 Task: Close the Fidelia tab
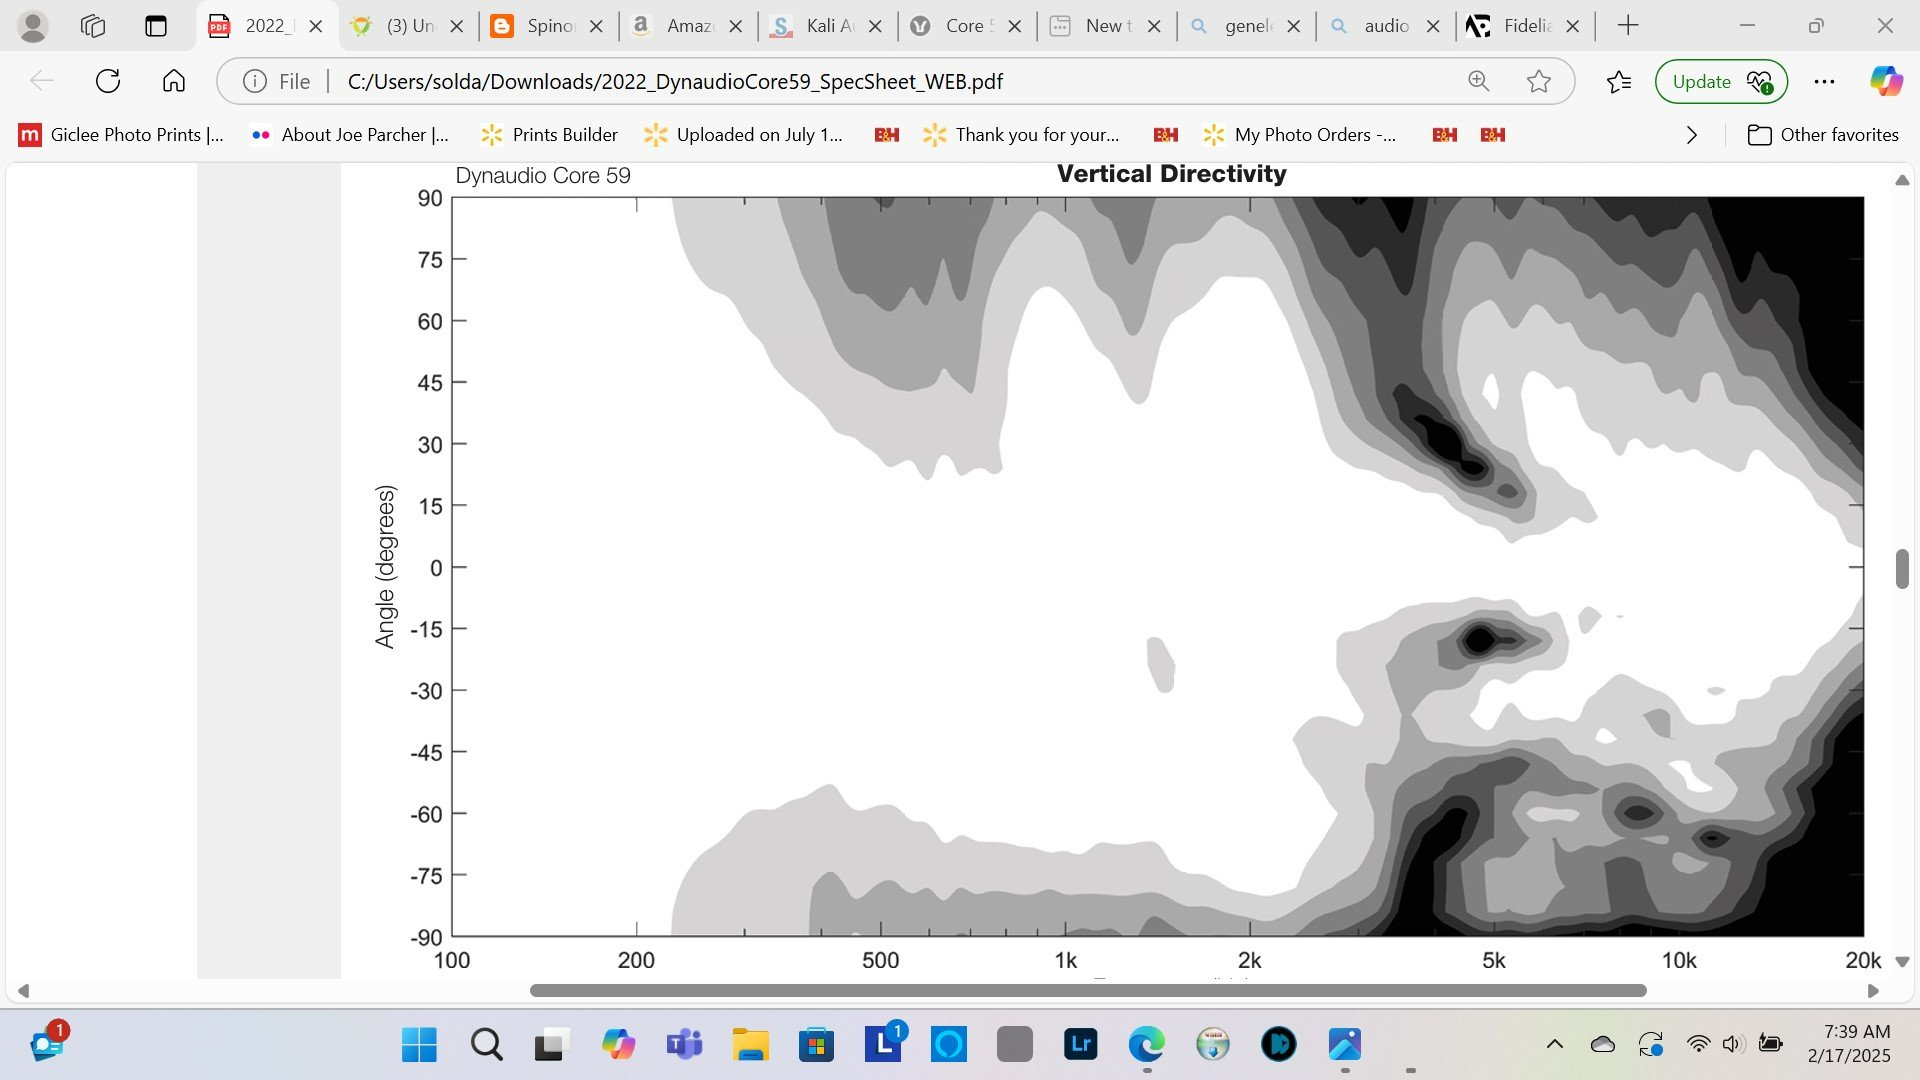[1573, 26]
